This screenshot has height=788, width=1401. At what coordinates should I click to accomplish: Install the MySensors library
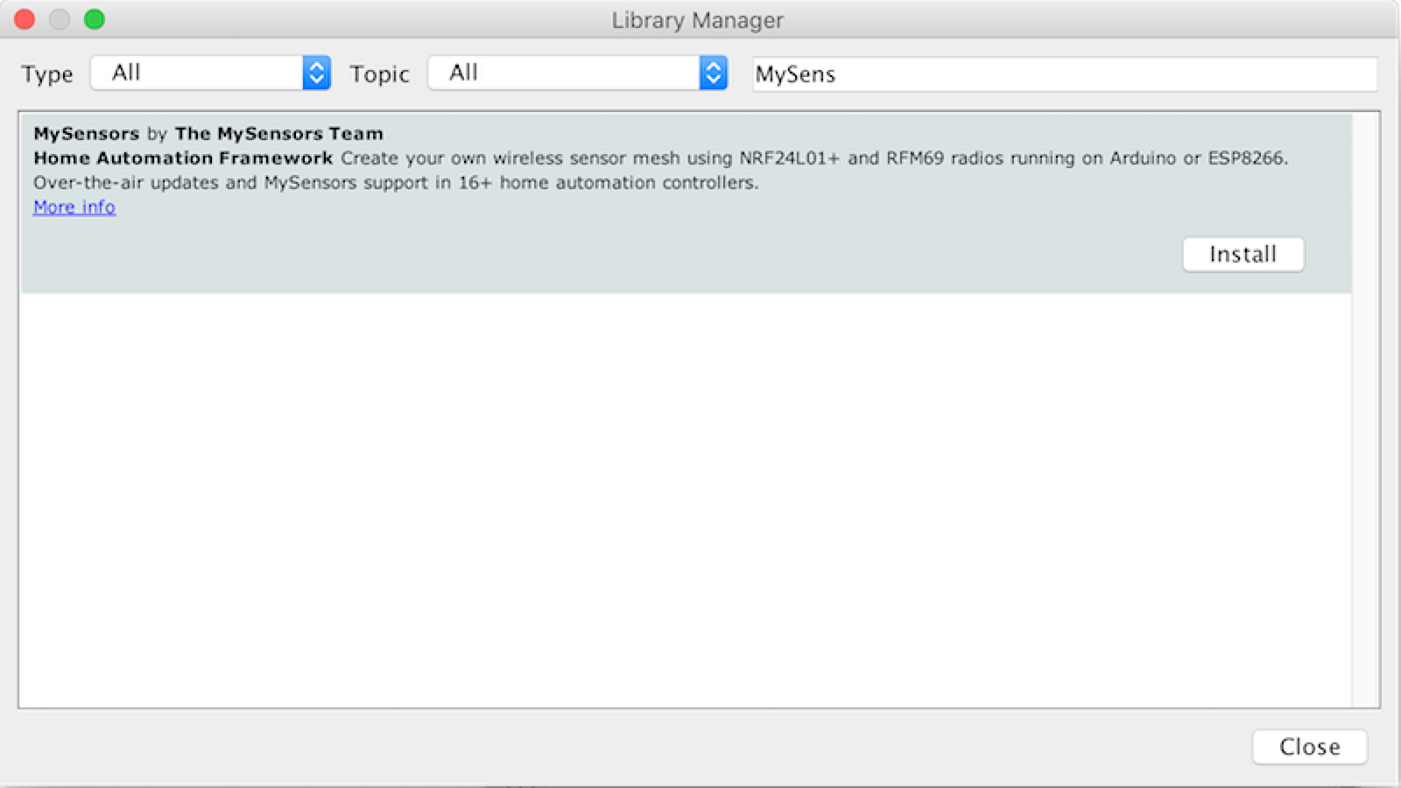(1243, 254)
